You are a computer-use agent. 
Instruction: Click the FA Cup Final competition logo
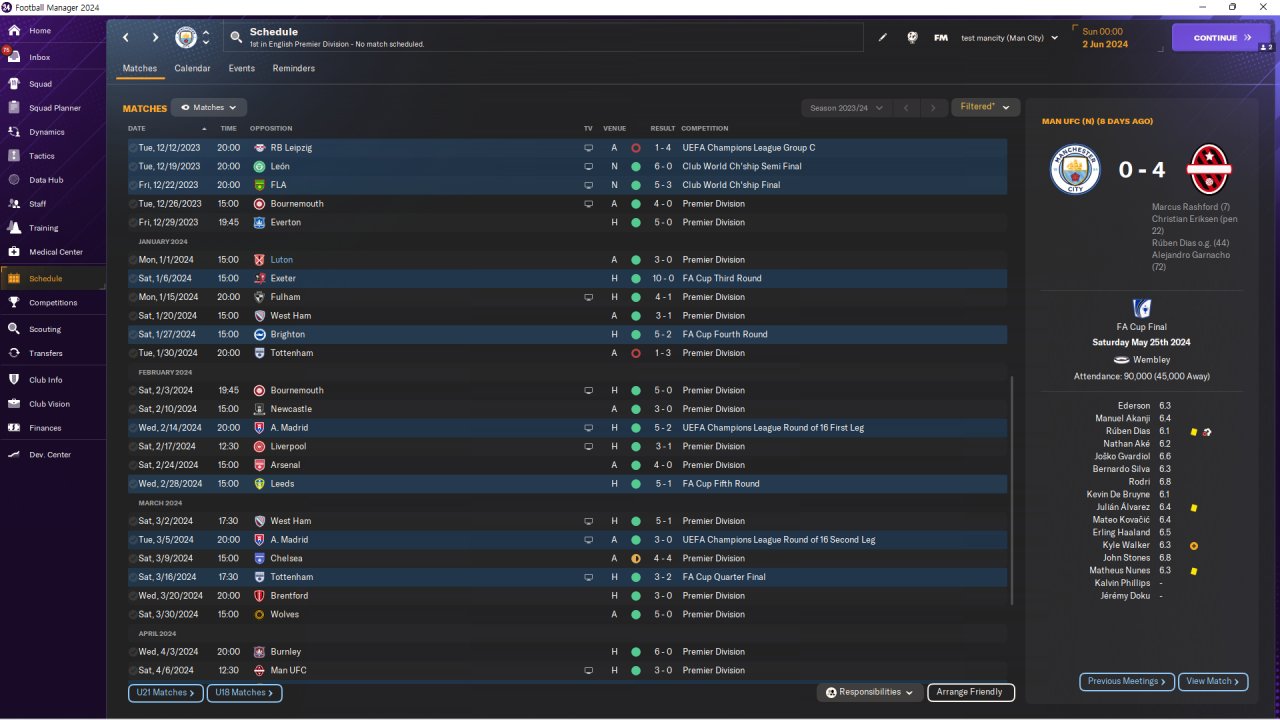(1141, 308)
